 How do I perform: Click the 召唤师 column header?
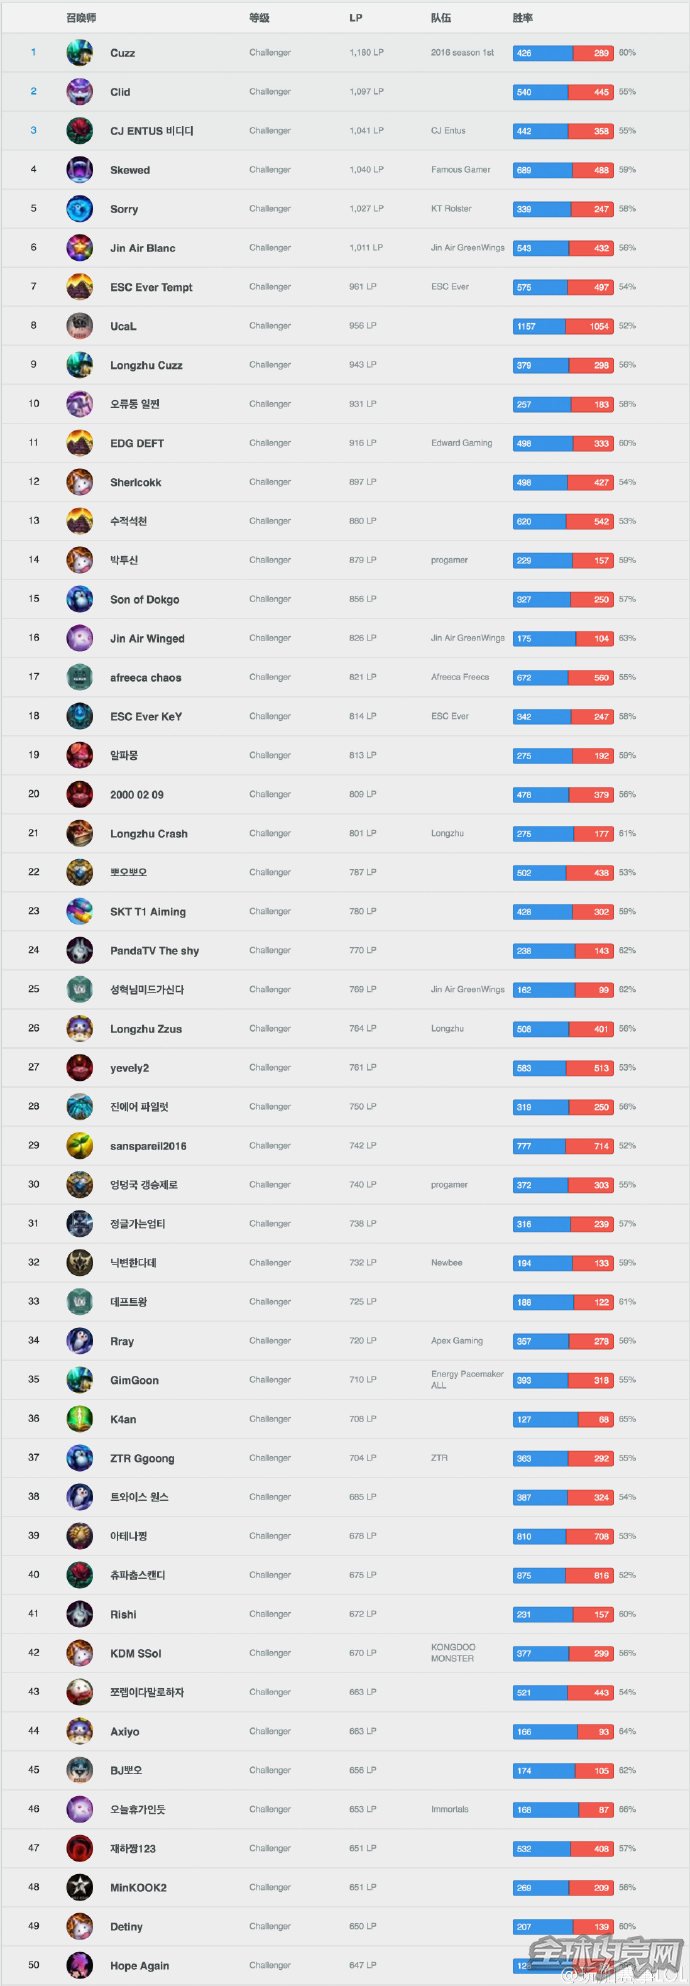[x=81, y=18]
